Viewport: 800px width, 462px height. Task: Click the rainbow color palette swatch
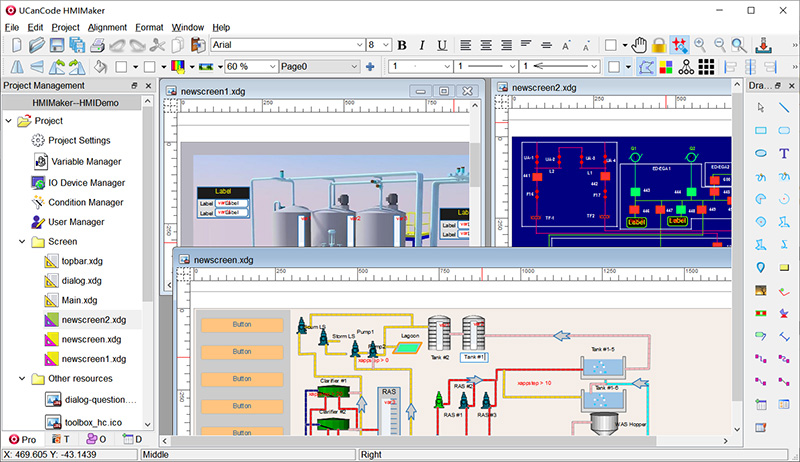pyautogui.click(x=178, y=67)
